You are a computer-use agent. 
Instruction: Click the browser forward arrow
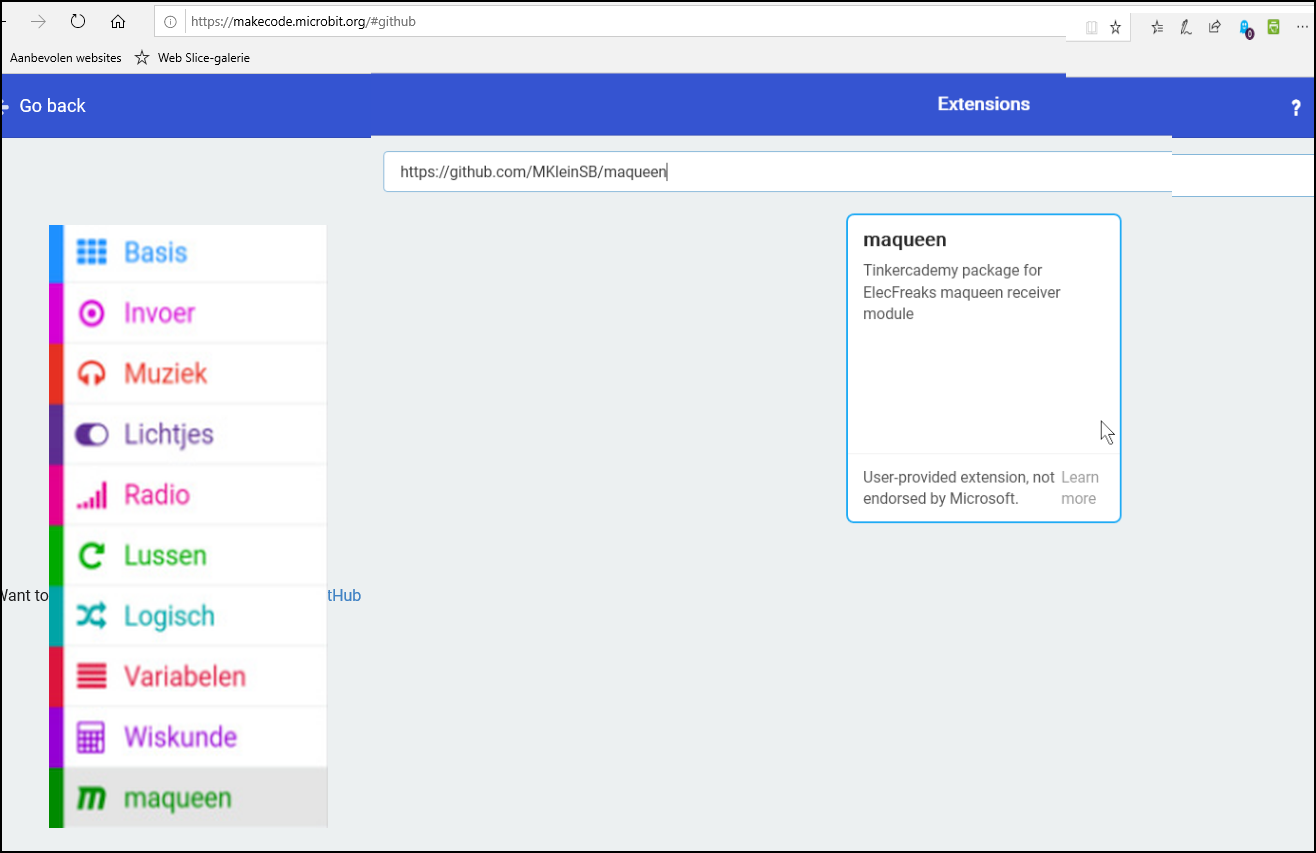[38, 21]
